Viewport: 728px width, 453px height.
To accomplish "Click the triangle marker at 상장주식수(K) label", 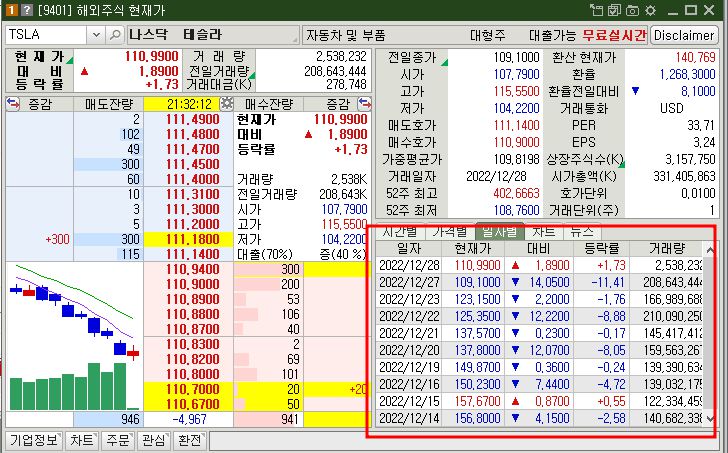I will click(621, 164).
